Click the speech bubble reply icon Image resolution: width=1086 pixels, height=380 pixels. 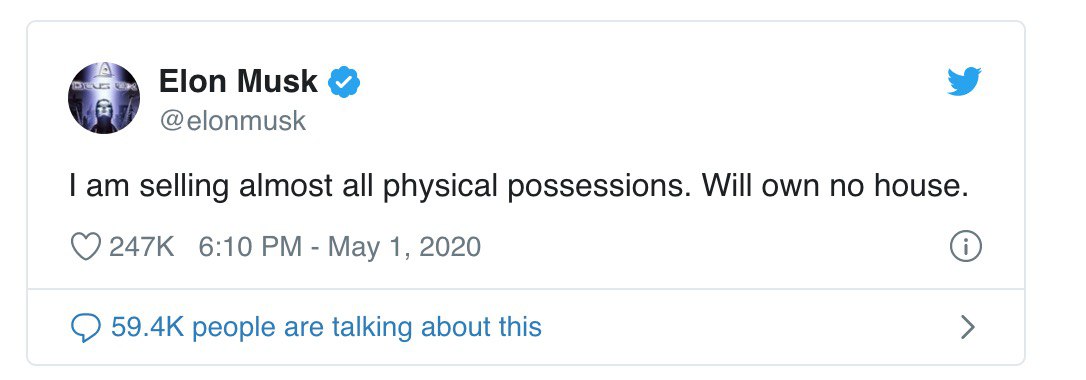tap(86, 327)
